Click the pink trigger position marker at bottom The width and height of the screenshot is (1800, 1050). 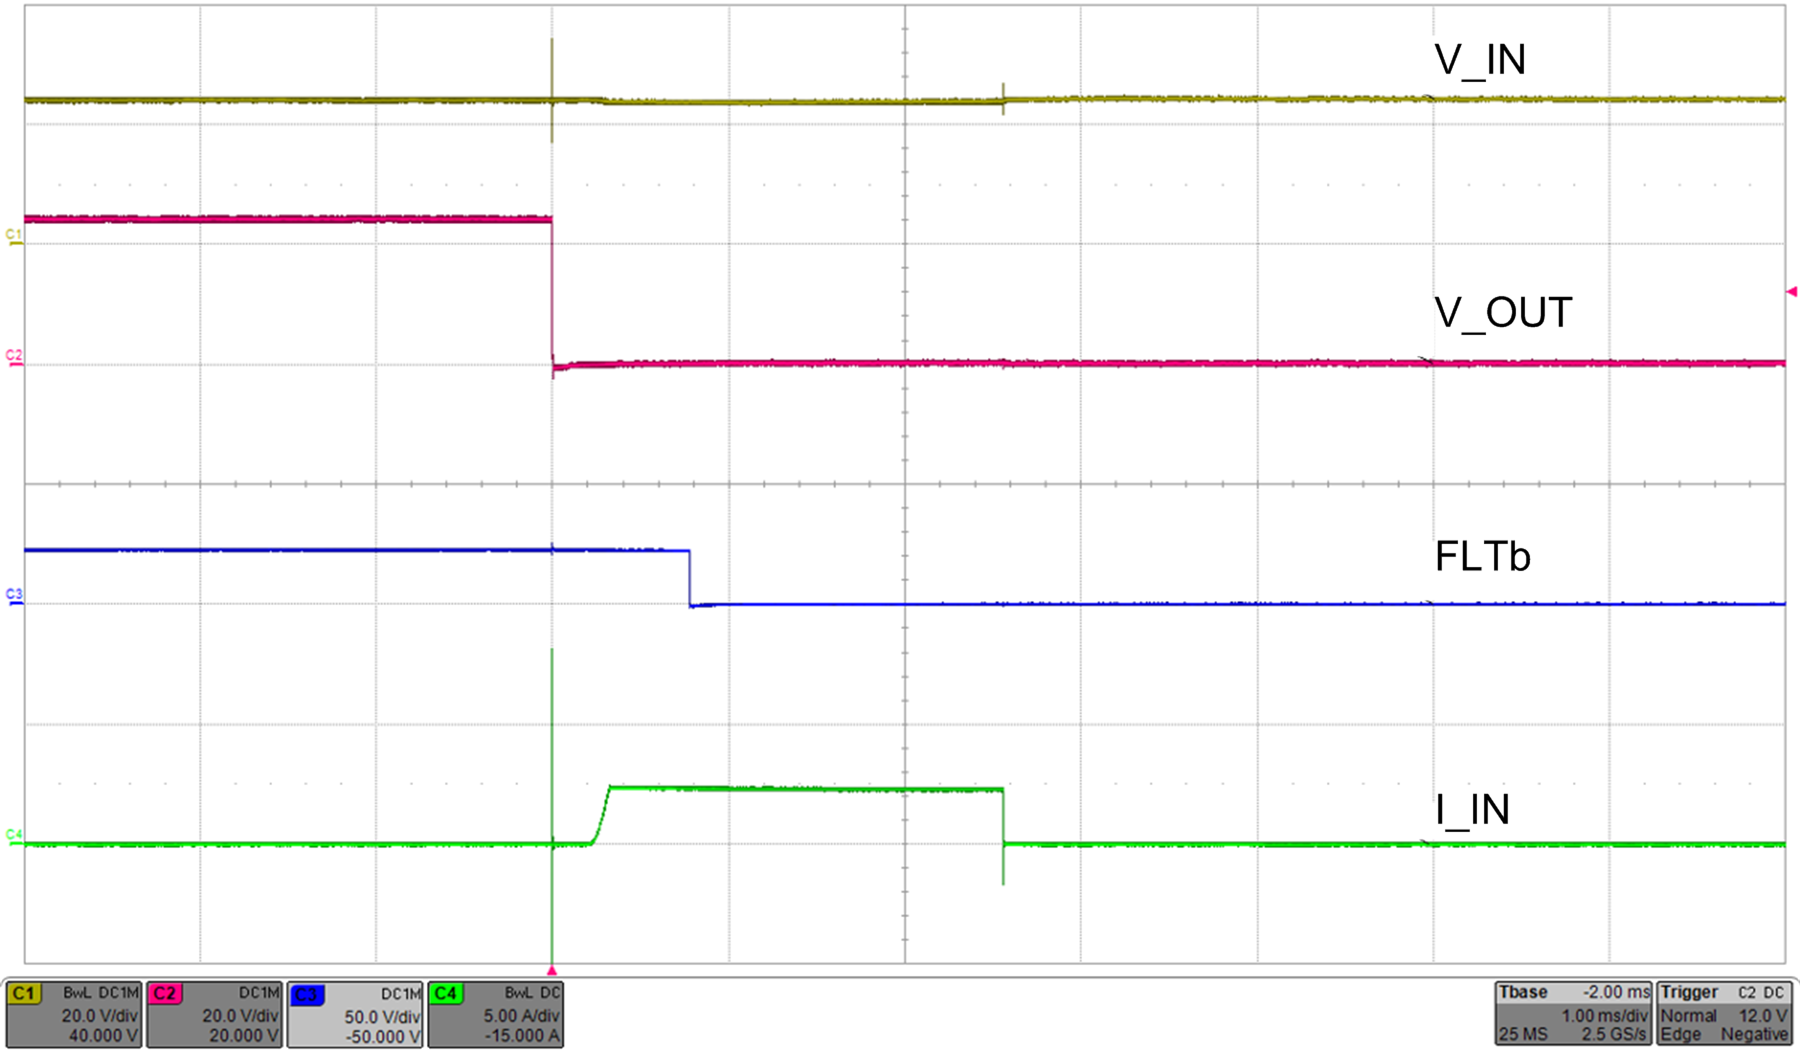click(x=552, y=971)
